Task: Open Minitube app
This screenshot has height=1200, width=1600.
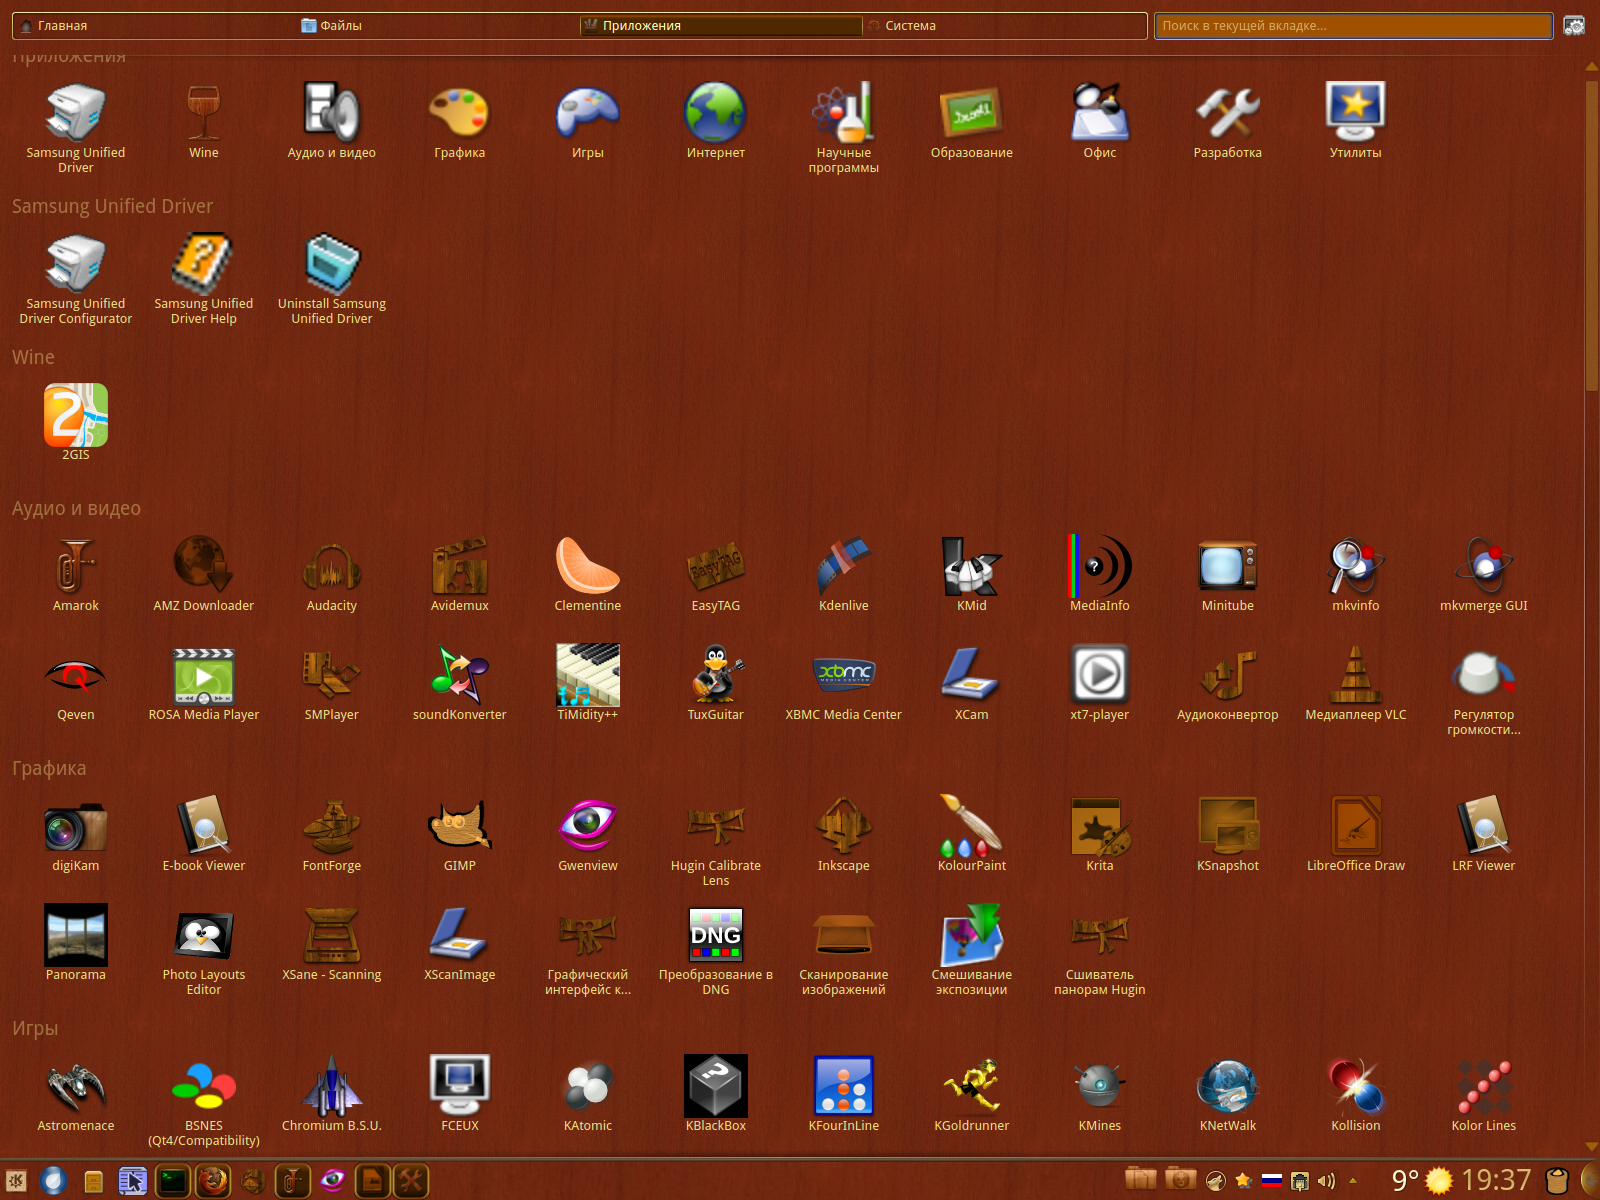Action: [x=1228, y=575]
